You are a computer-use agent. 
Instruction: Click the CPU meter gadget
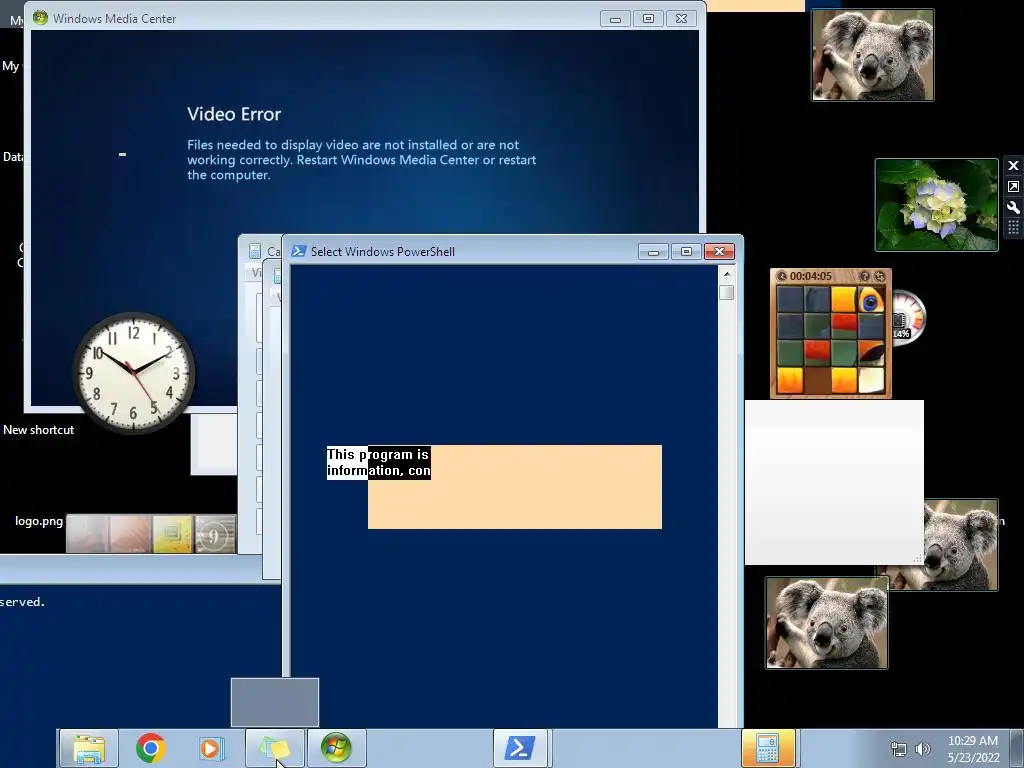coord(908,318)
